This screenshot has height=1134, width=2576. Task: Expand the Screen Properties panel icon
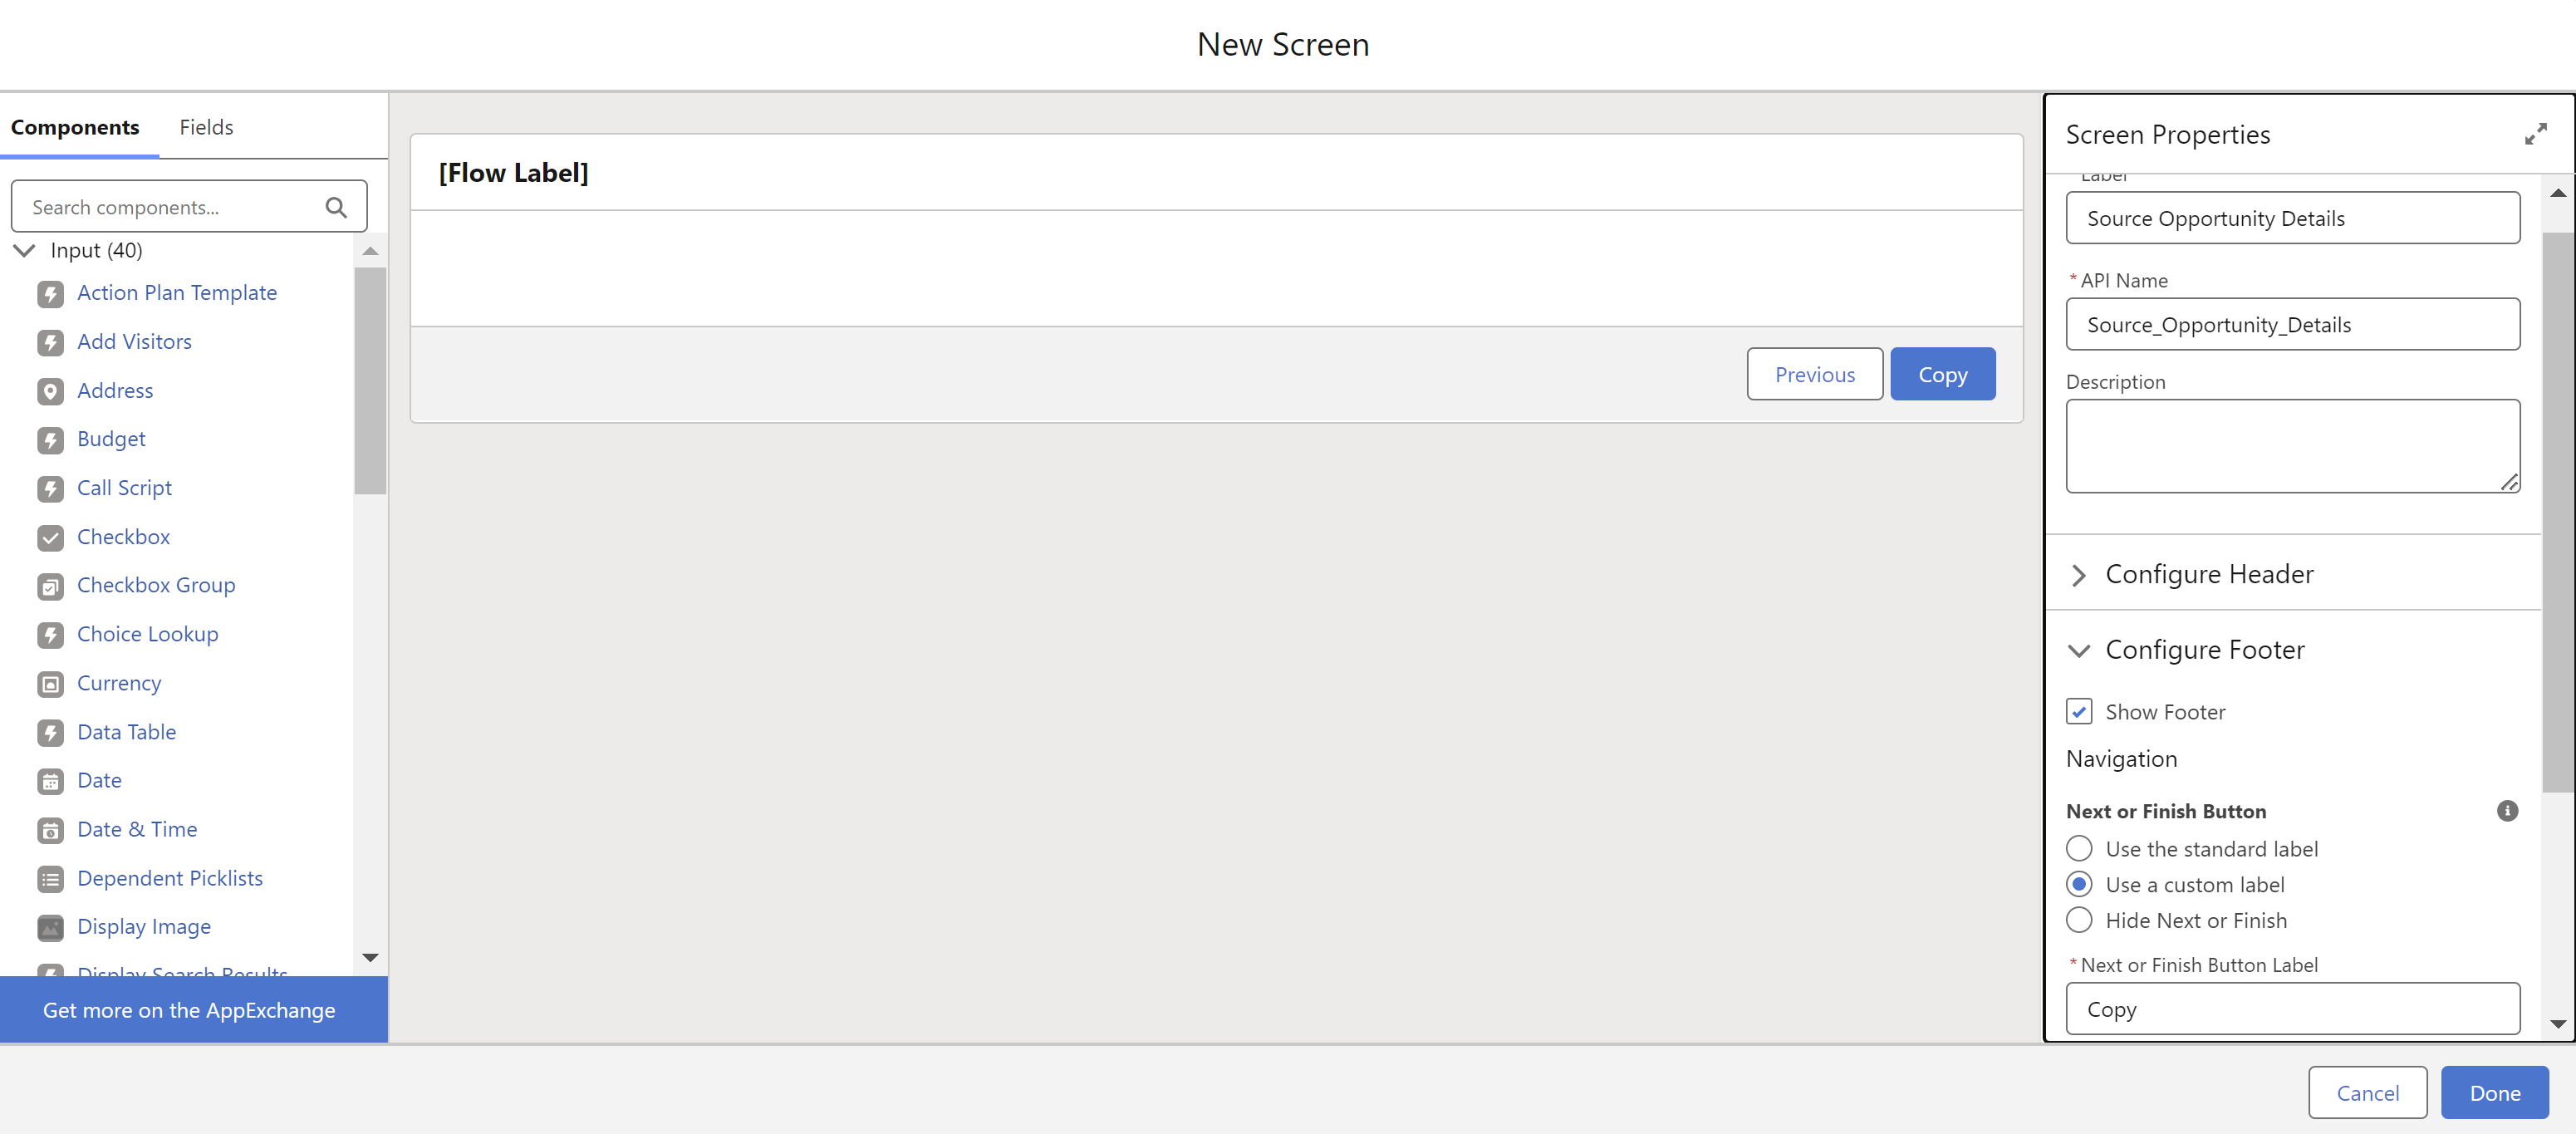pyautogui.click(x=2535, y=134)
